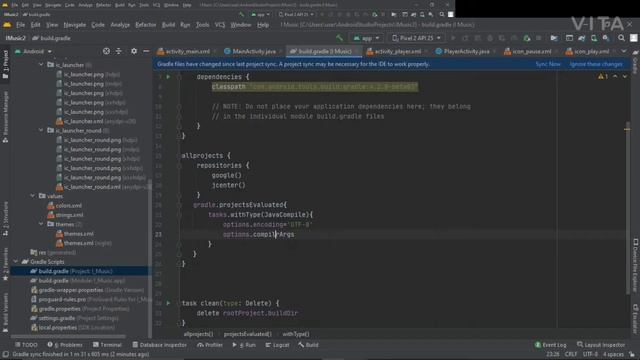This screenshot has height=360, width=640.
Task: Open the Layout Inspector
Action: pyautogui.click(x=601, y=345)
